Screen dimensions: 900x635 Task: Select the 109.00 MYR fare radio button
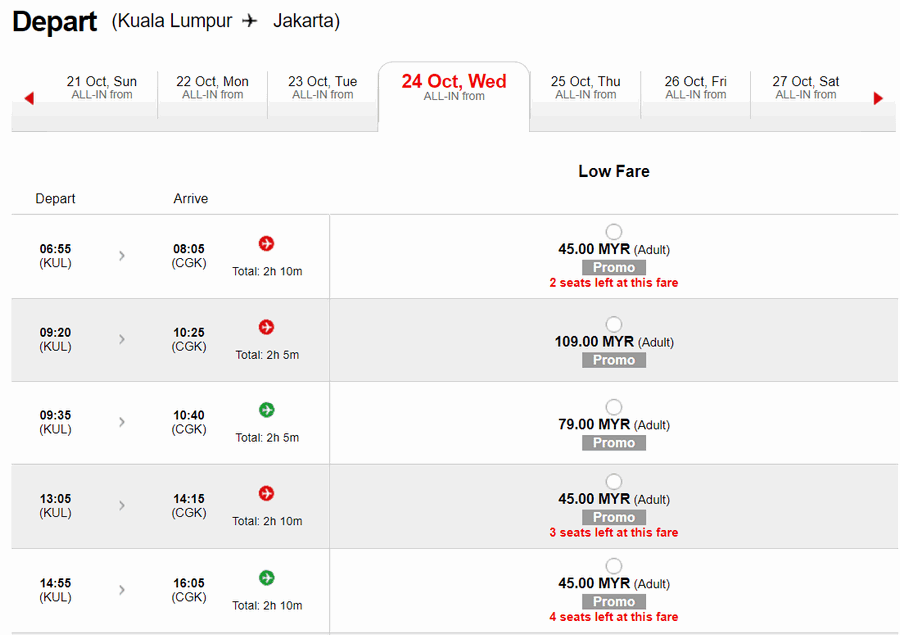point(614,324)
